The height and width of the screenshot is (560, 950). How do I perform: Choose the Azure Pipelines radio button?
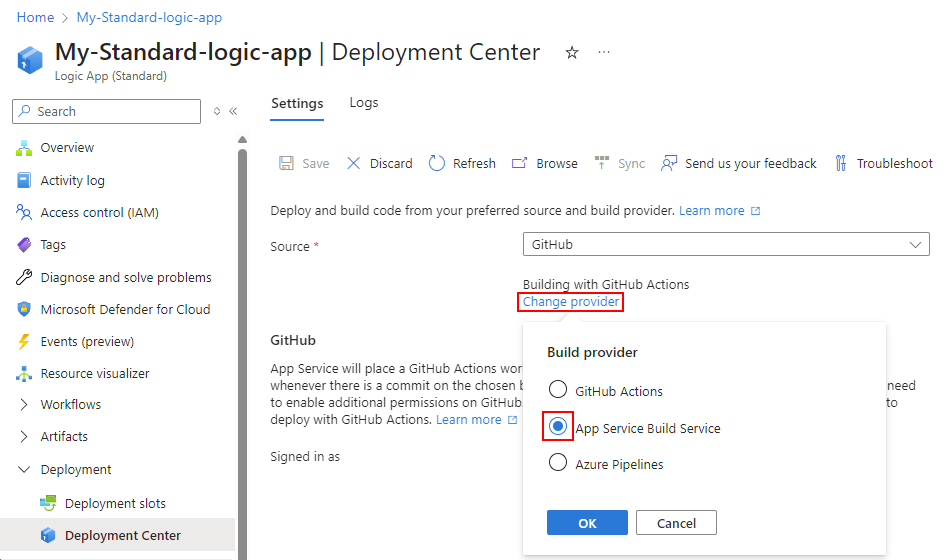click(558, 463)
